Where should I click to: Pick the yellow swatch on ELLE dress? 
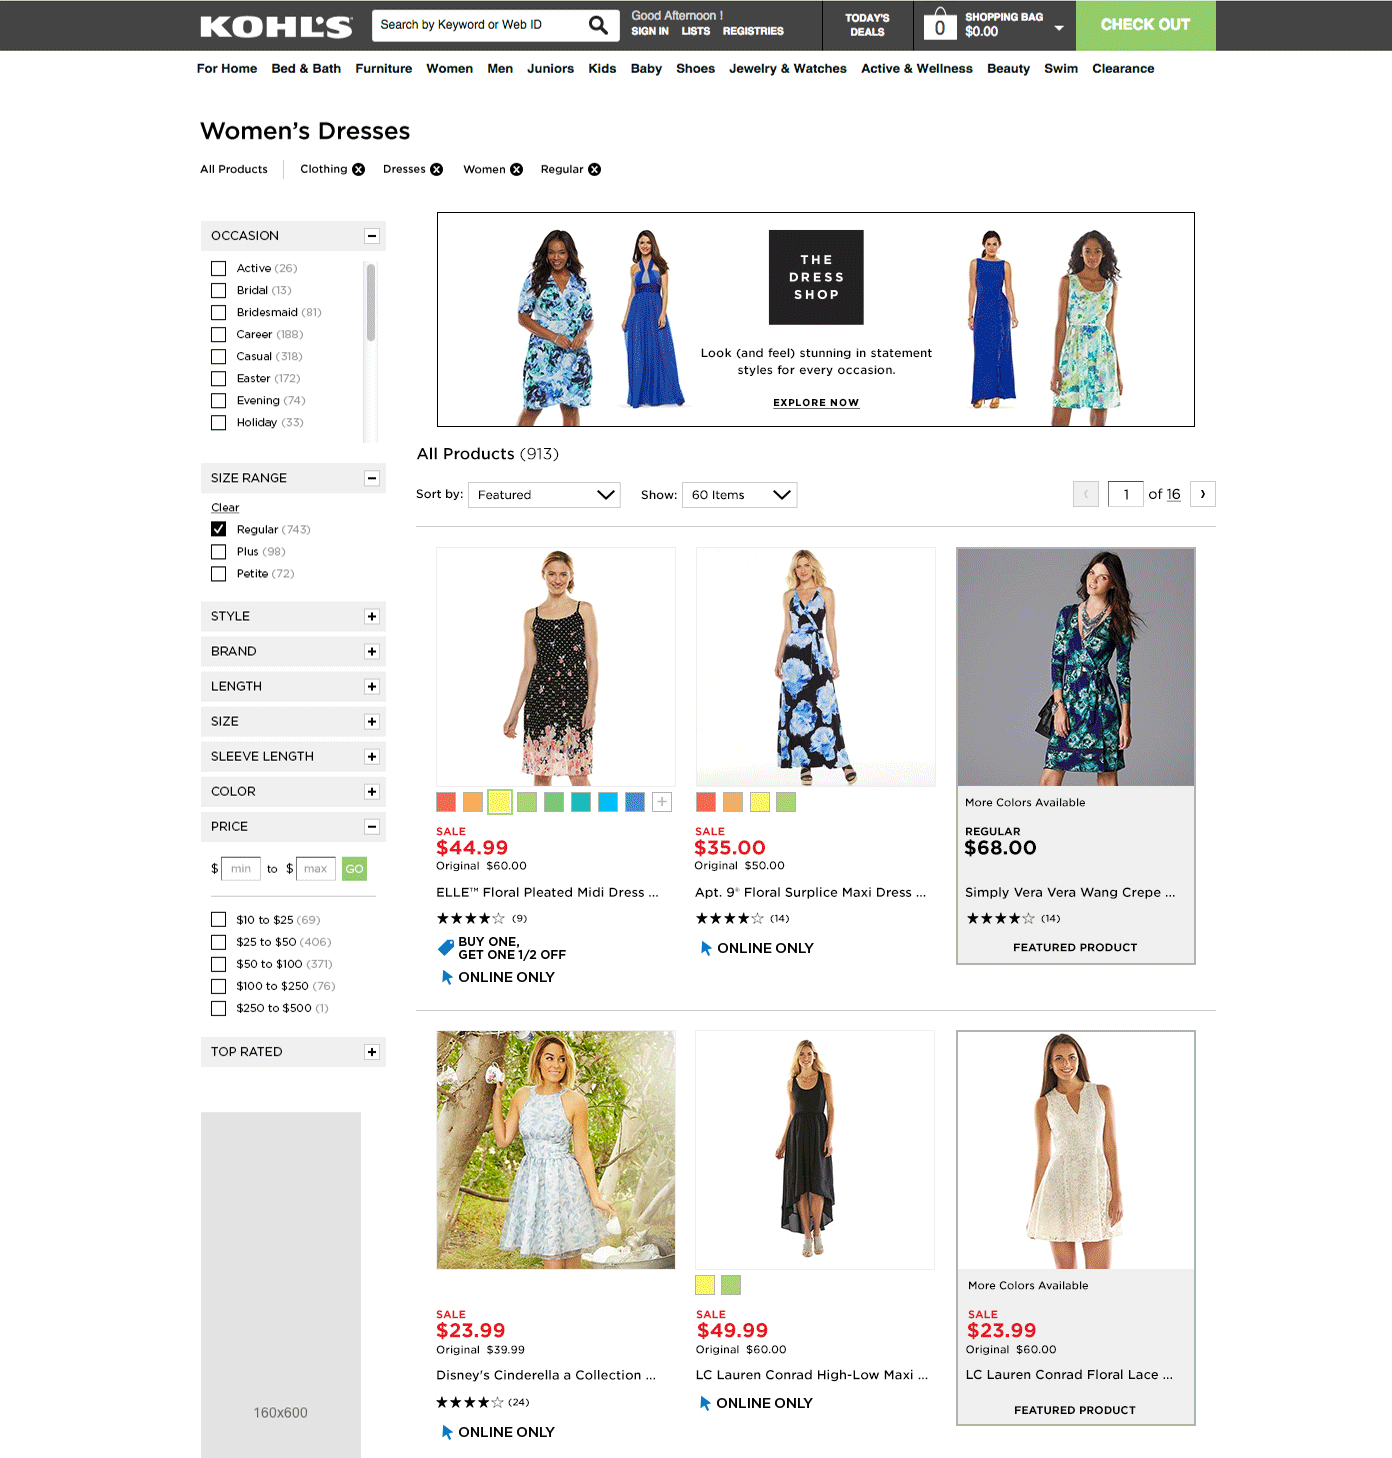[x=500, y=802]
